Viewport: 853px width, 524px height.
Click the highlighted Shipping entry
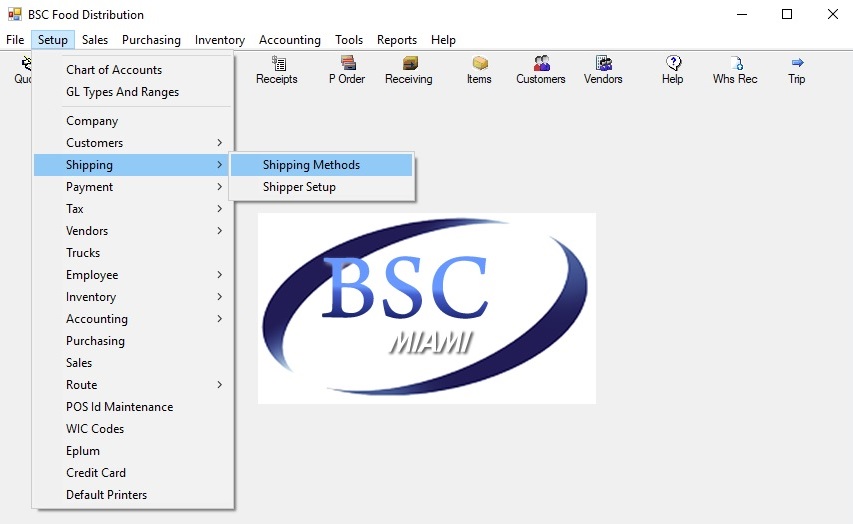(x=131, y=165)
